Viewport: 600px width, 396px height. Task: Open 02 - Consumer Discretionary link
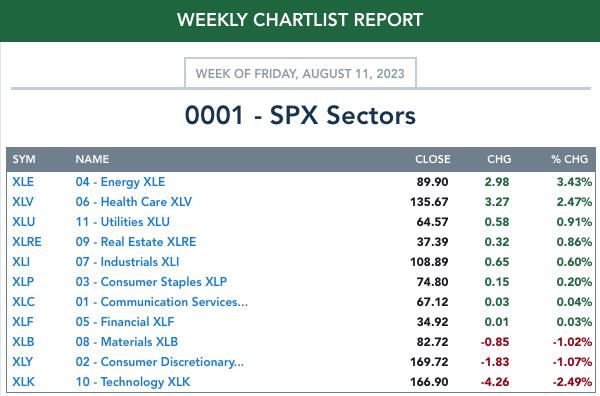click(x=160, y=362)
